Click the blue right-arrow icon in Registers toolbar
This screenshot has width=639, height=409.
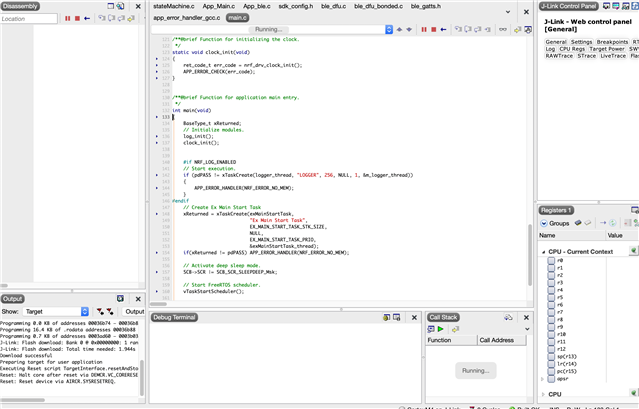603,223
